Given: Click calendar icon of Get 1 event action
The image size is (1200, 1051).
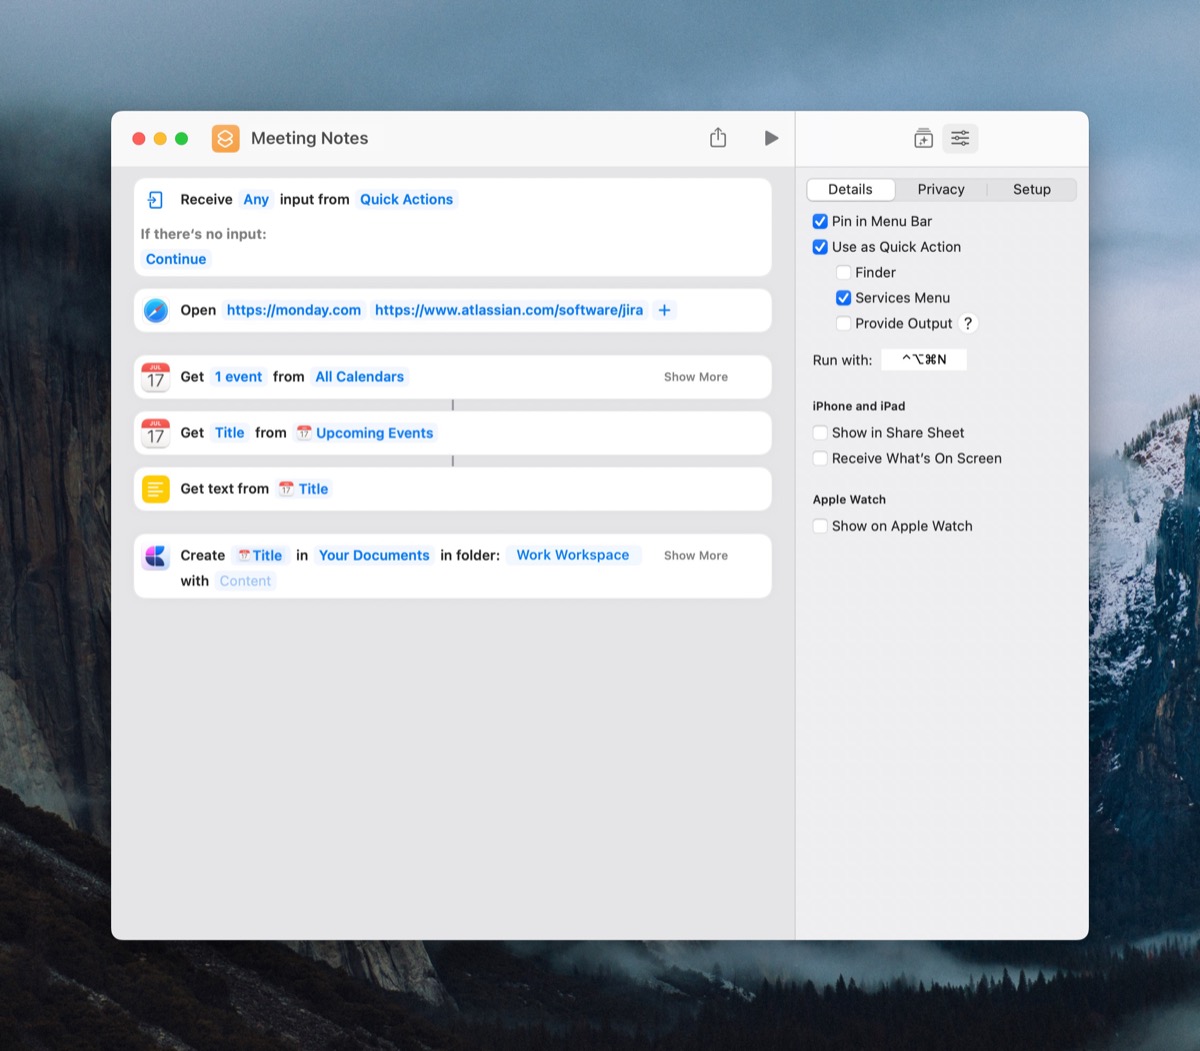Looking at the screenshot, I should pyautogui.click(x=156, y=377).
